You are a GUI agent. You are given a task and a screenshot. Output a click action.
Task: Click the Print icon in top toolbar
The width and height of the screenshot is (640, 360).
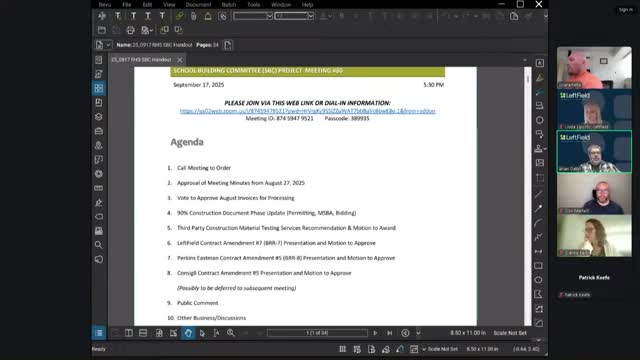[130, 30]
